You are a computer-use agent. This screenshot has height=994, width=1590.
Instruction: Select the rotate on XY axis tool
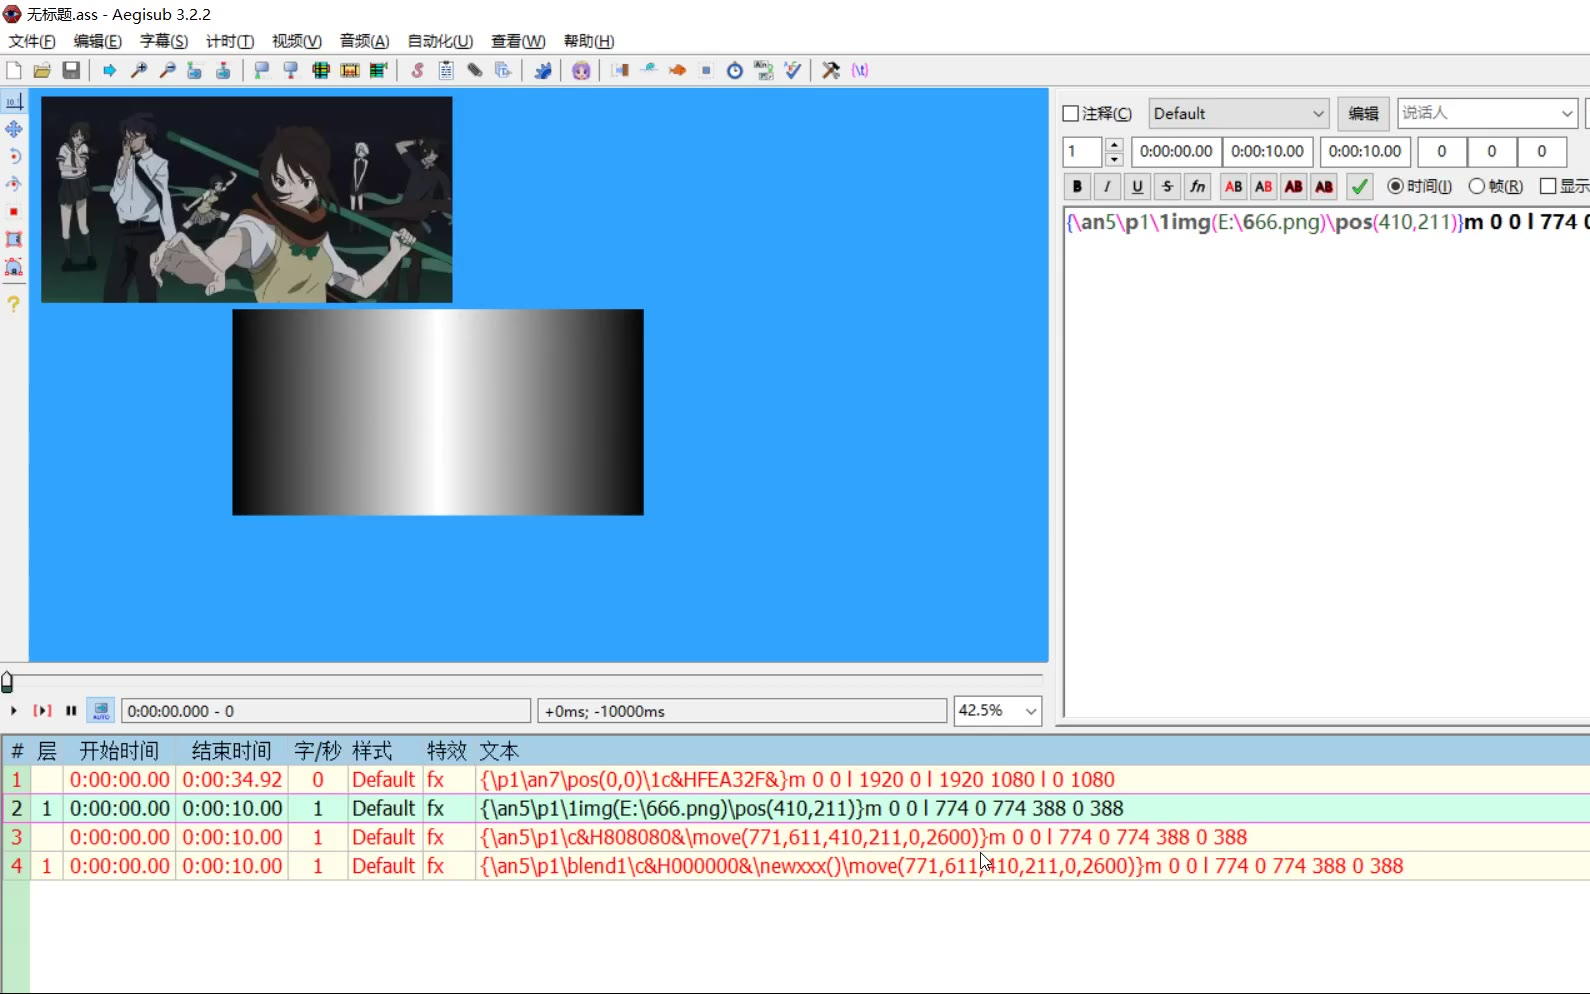pos(14,184)
